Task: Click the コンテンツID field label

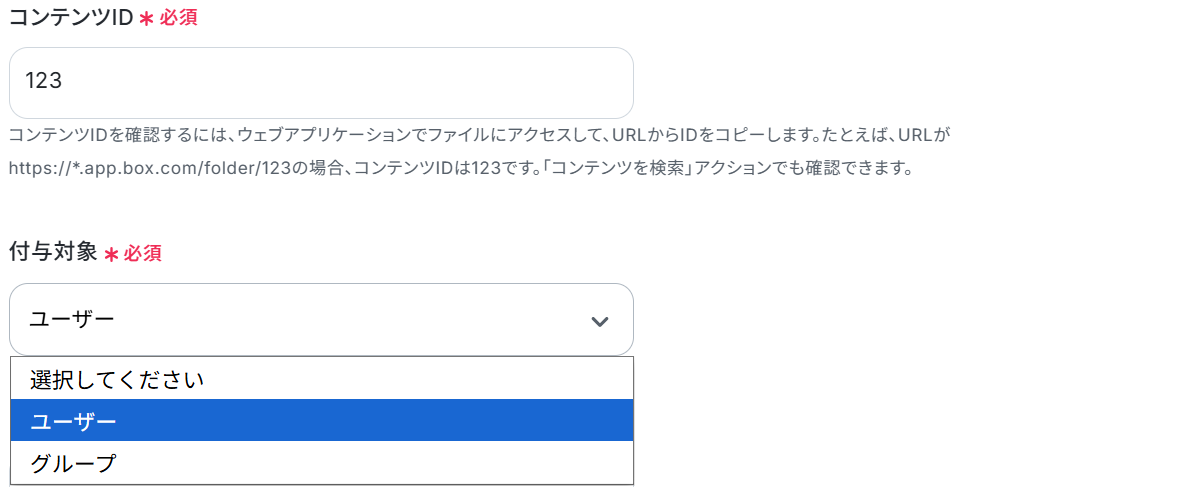Action: click(x=71, y=18)
